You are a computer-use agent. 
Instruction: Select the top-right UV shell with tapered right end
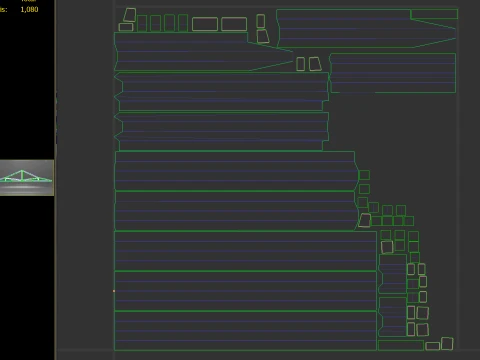pyautogui.click(x=367, y=29)
